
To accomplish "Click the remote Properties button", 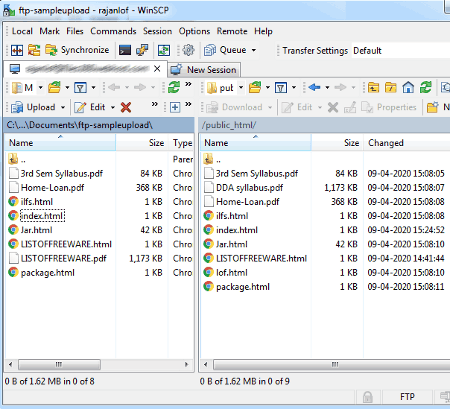I will coord(389,107).
